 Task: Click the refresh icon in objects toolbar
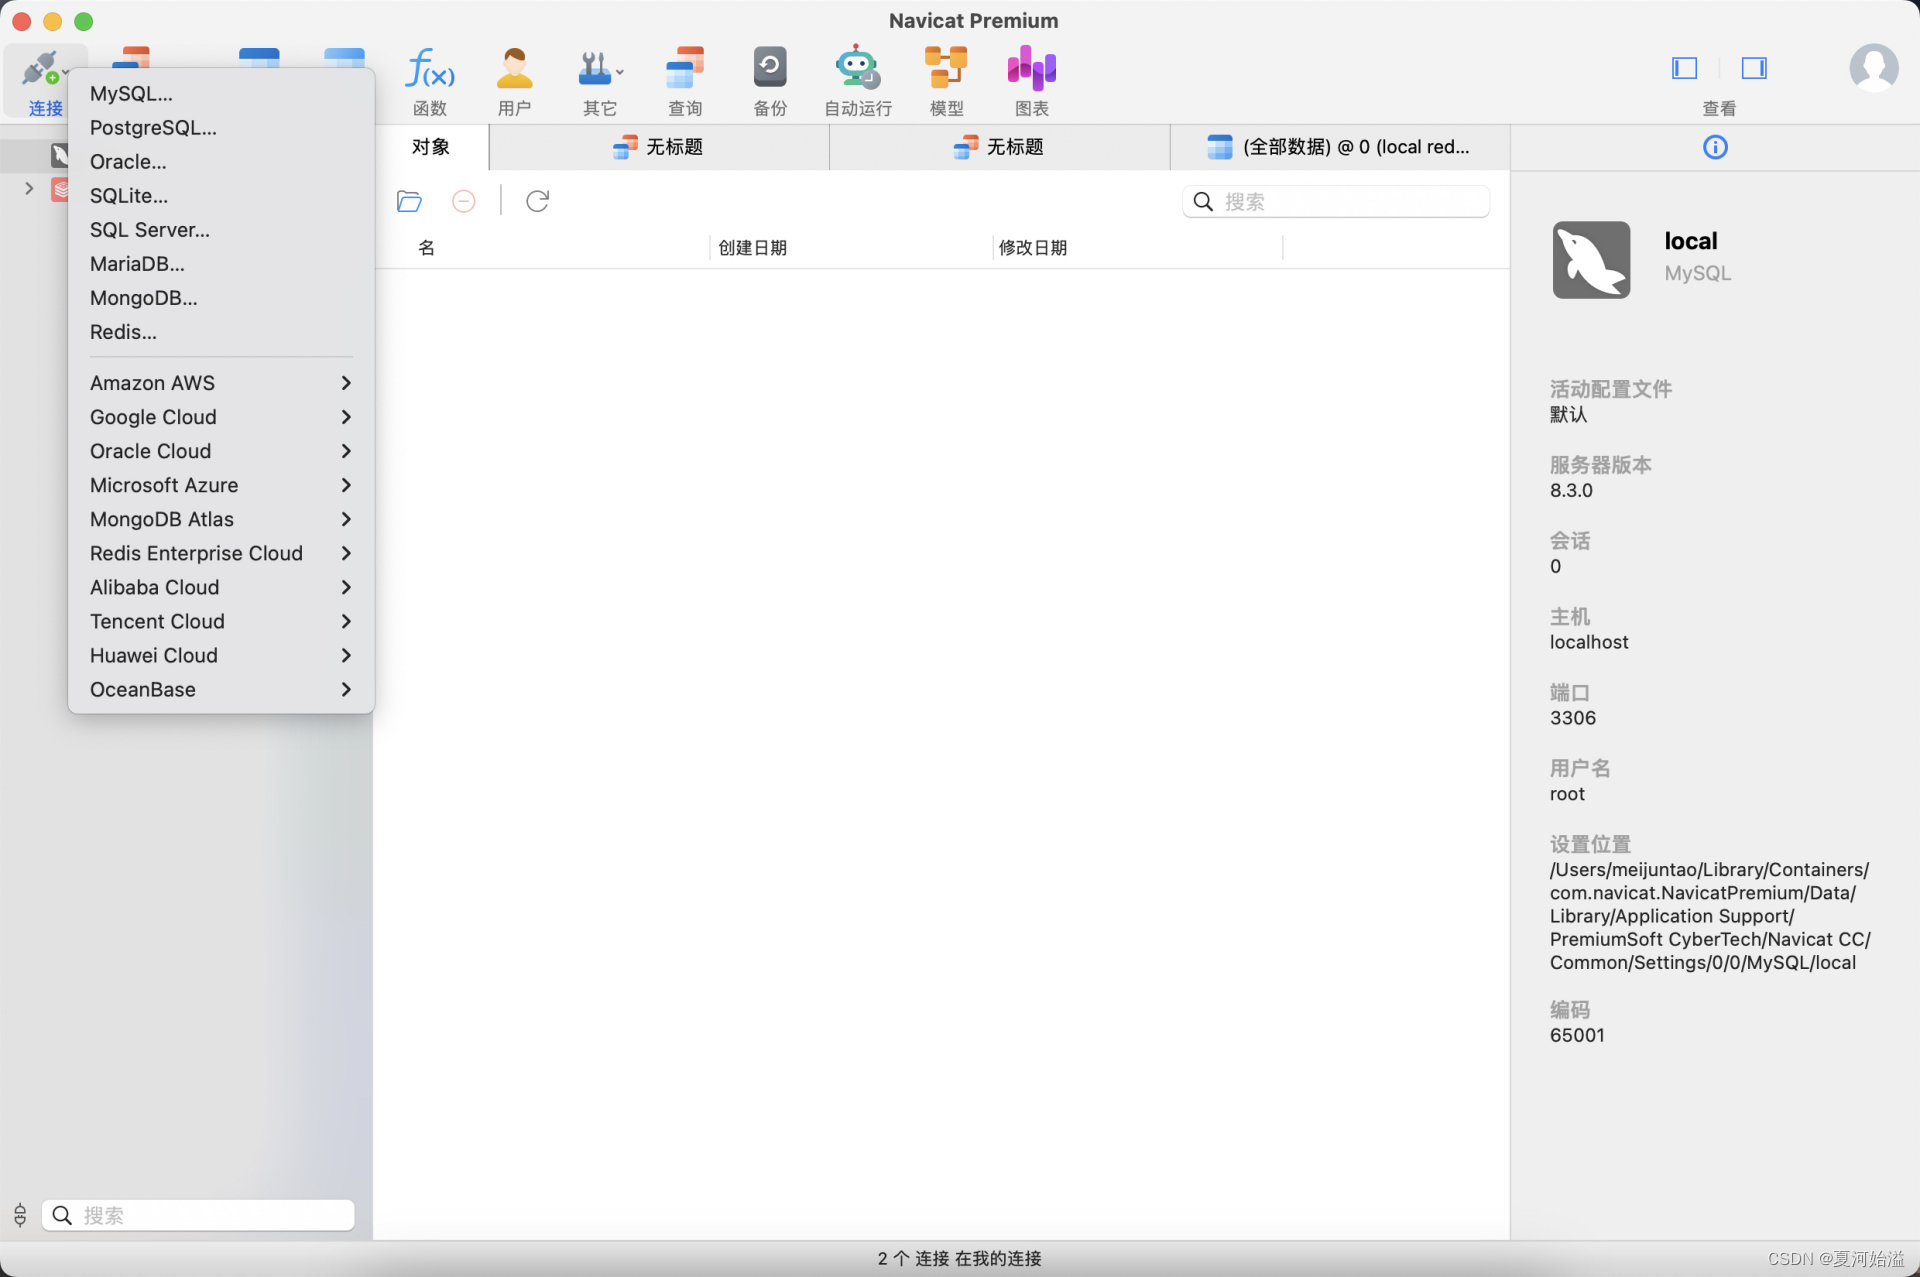(537, 201)
